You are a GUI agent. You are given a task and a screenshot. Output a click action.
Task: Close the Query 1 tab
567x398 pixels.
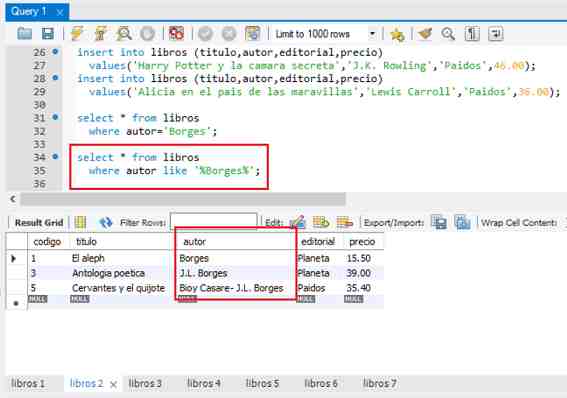click(60, 13)
